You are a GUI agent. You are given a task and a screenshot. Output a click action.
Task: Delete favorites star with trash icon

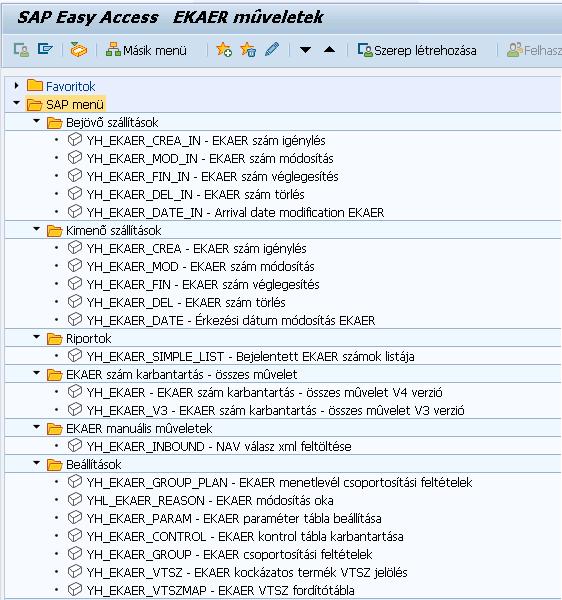click(248, 50)
